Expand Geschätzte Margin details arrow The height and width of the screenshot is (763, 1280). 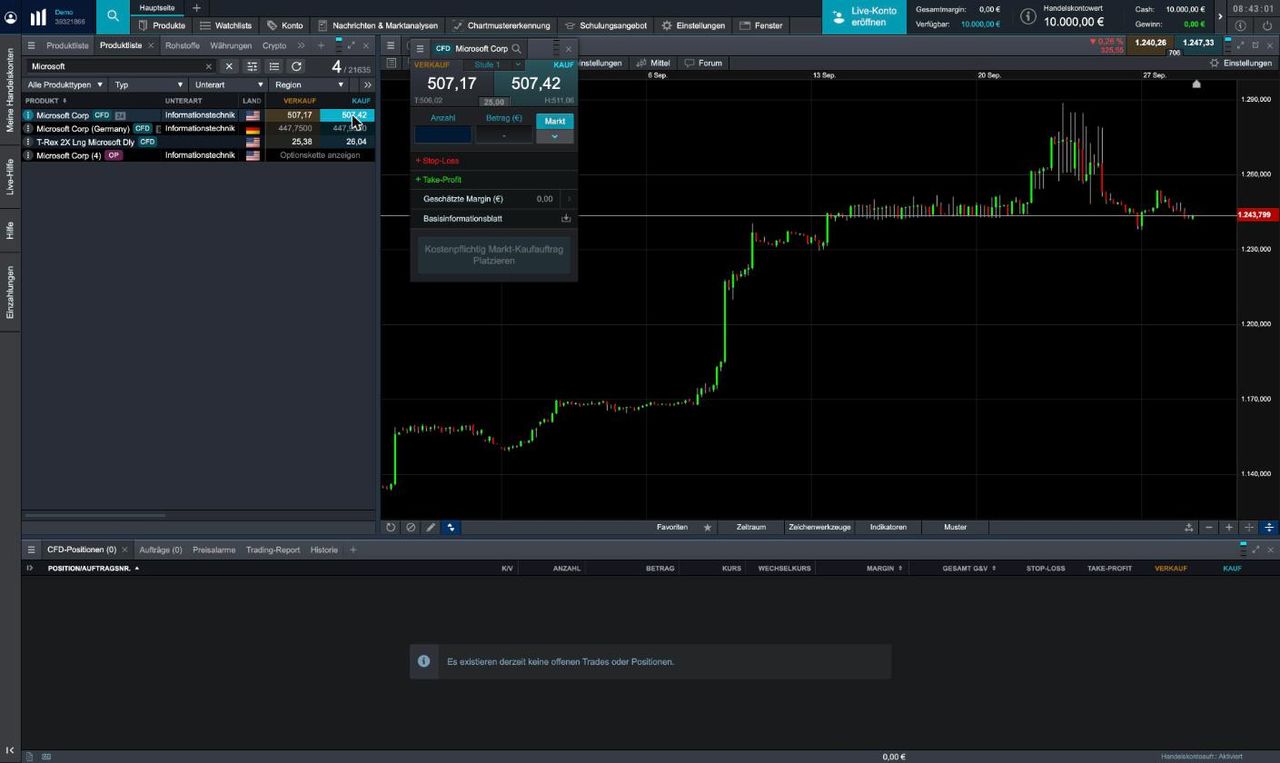click(570, 199)
